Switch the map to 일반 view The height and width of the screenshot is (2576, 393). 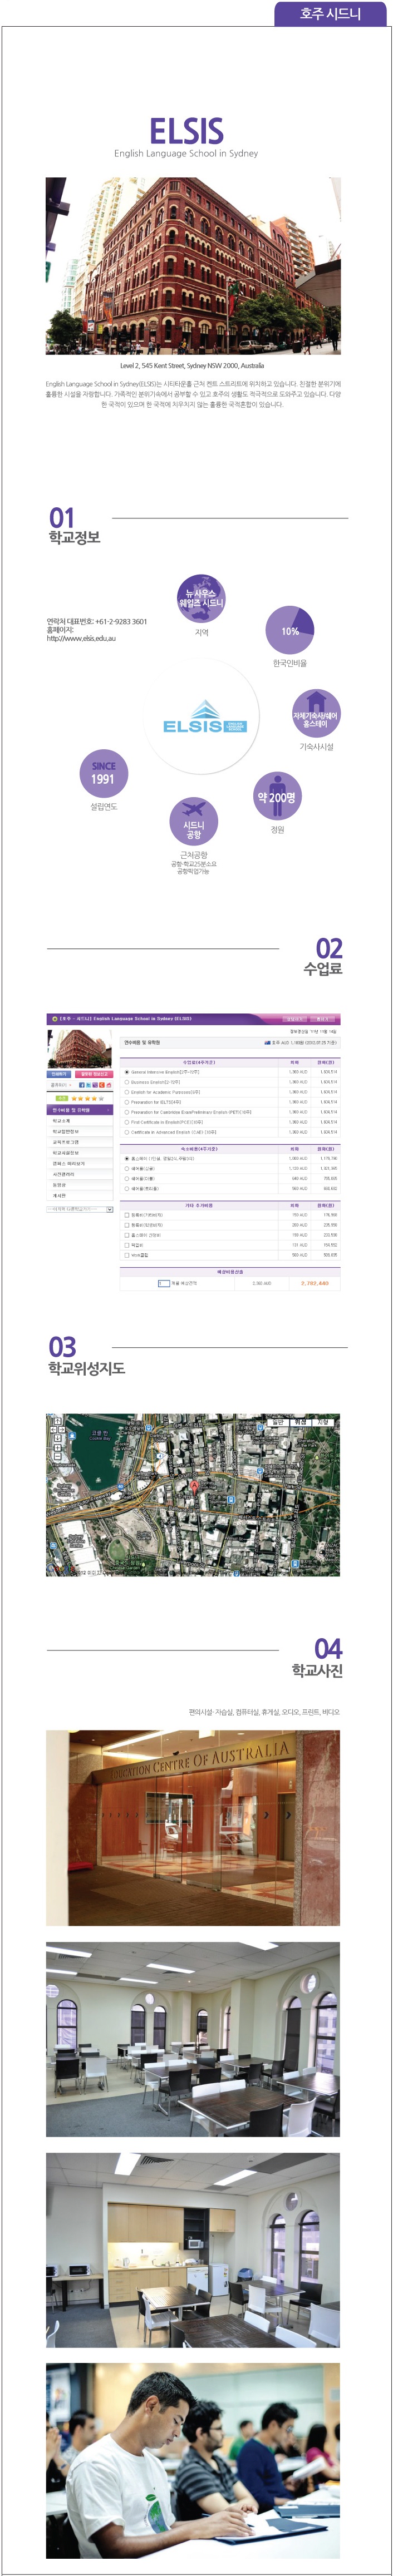(277, 1422)
